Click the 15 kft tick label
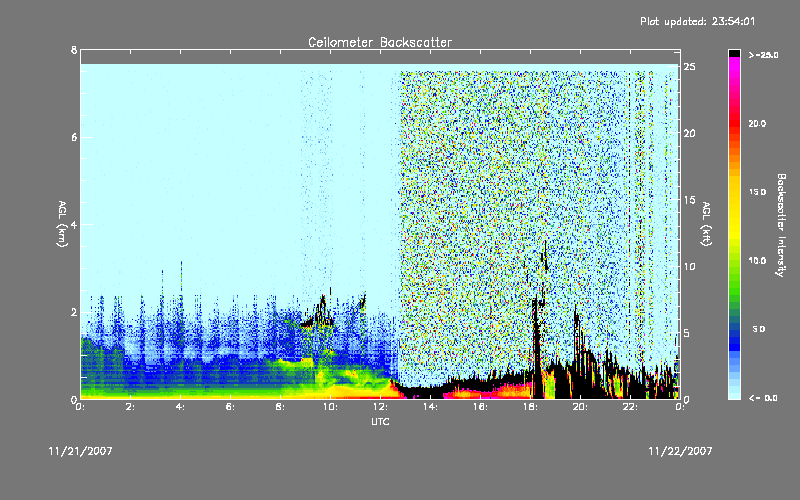The height and width of the screenshot is (500, 800). coord(689,200)
